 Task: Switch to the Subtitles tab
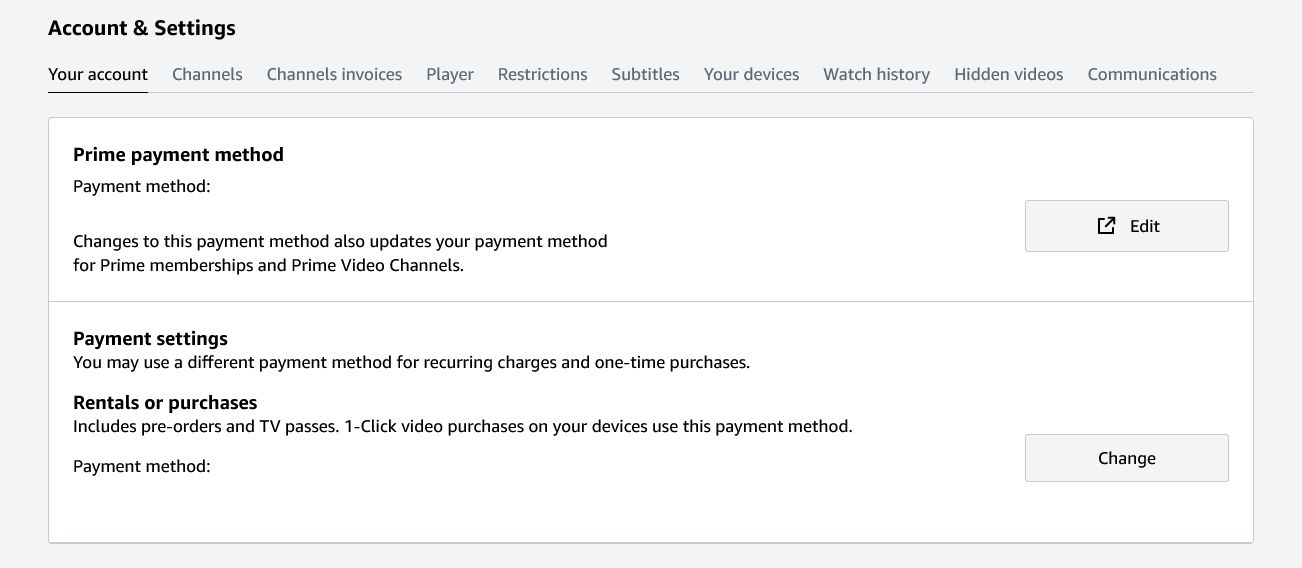click(645, 74)
